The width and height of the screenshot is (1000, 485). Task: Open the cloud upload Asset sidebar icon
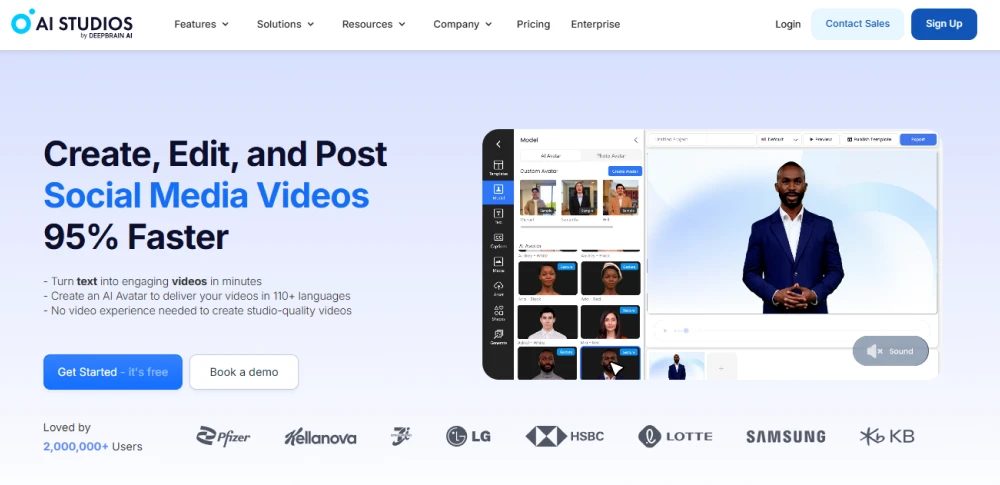pos(498,289)
